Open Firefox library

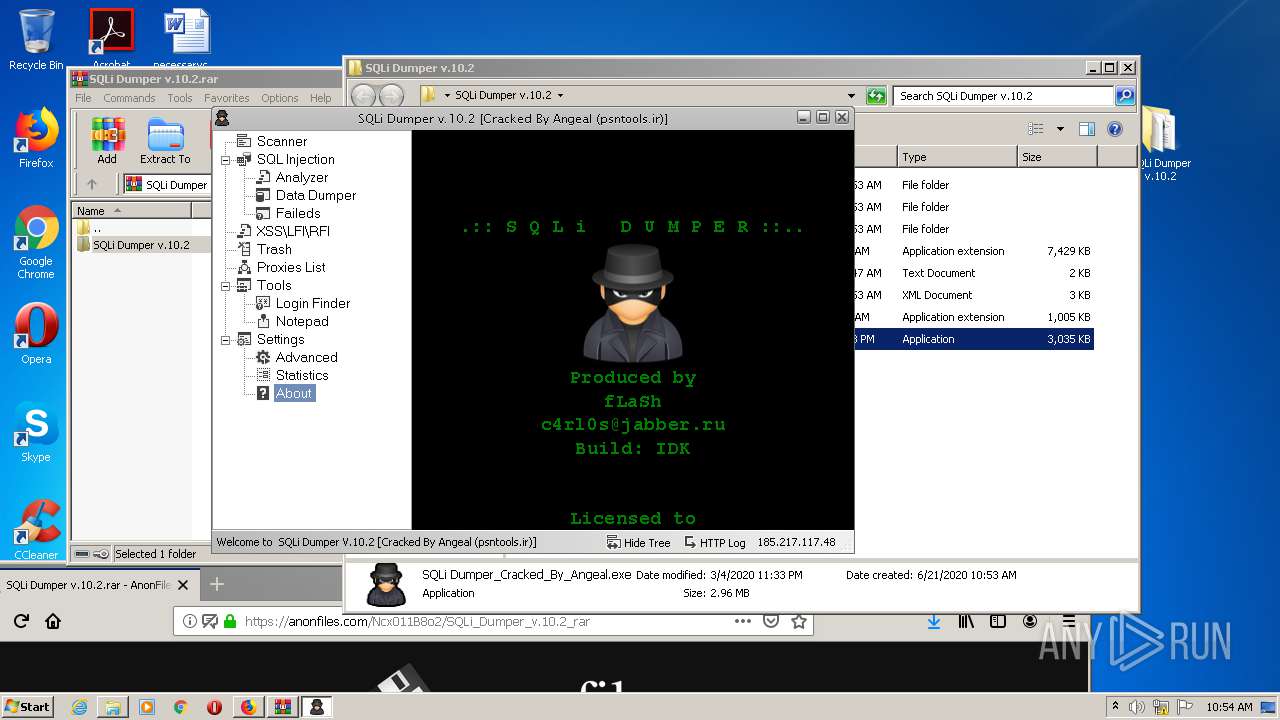(966, 621)
